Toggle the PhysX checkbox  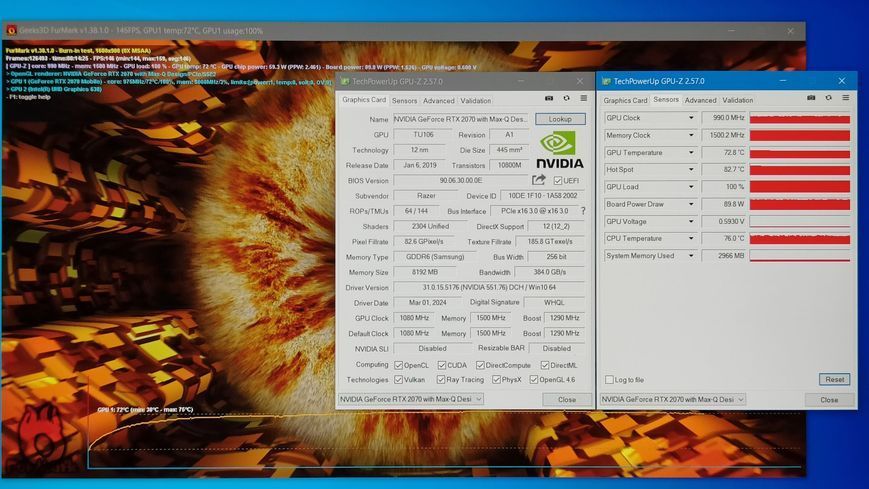pos(496,380)
